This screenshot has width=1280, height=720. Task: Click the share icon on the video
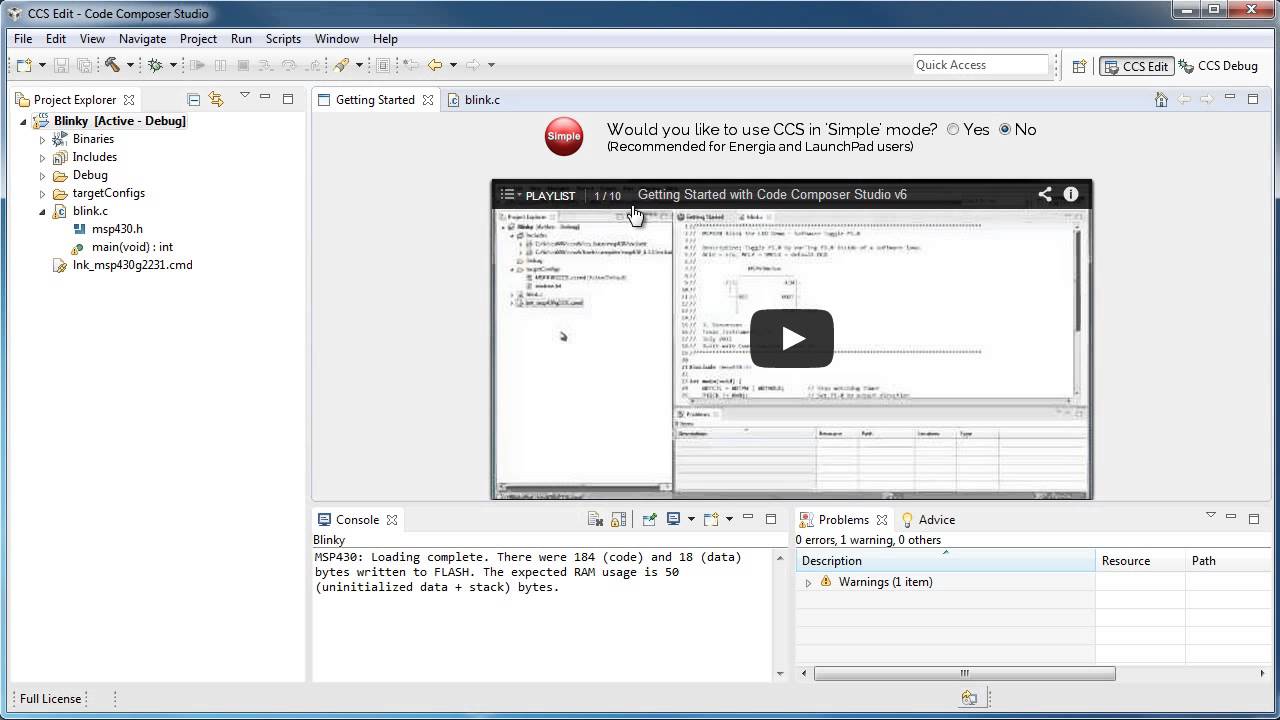[1044, 194]
